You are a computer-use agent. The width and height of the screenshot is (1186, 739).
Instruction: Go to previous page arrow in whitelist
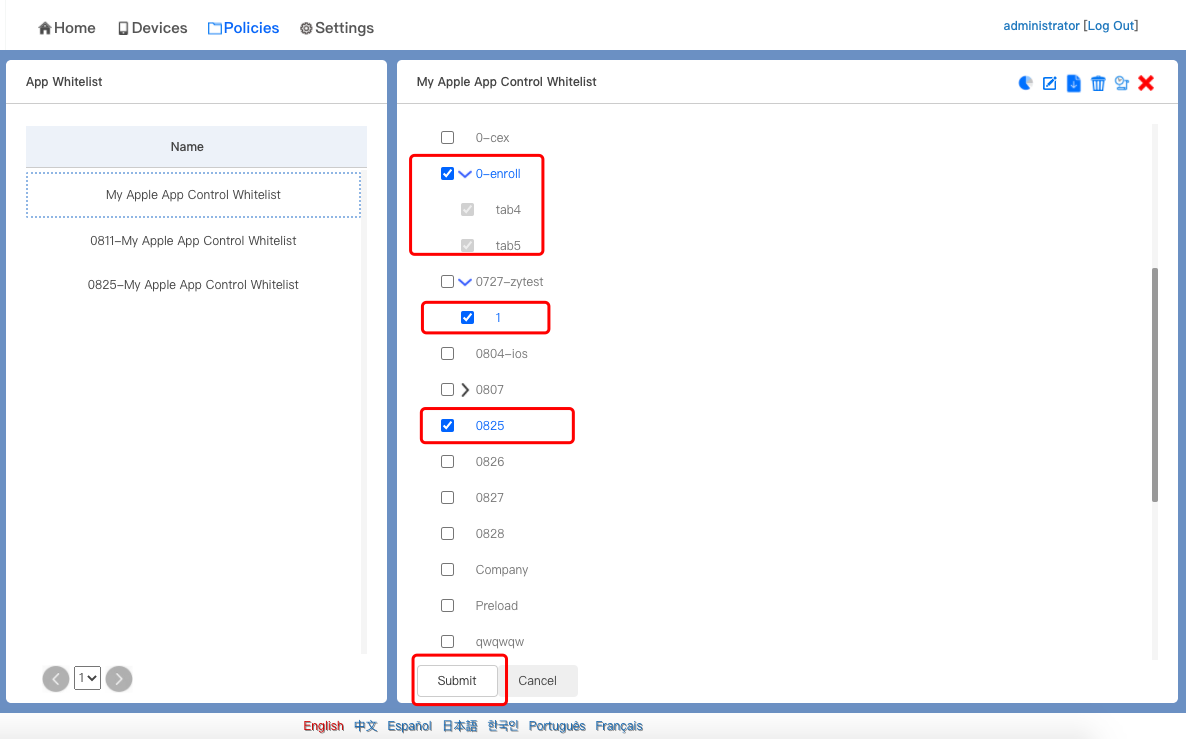pos(56,679)
